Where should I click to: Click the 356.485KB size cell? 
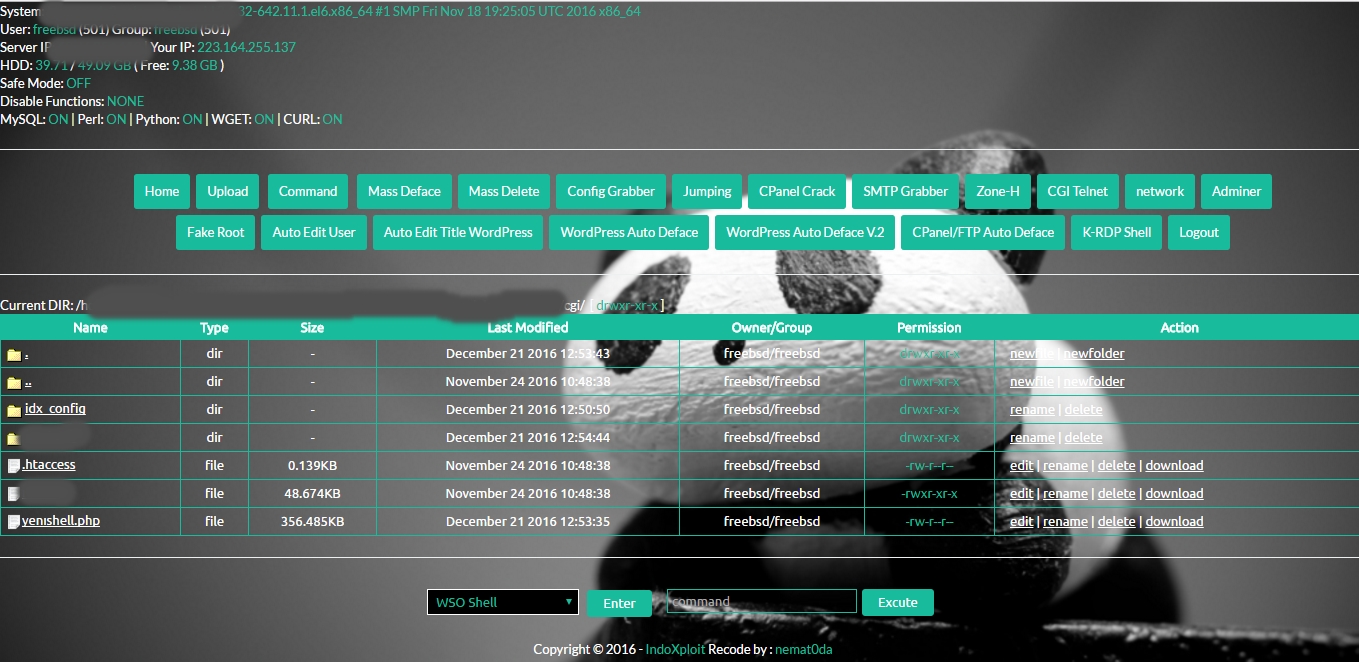(312, 521)
